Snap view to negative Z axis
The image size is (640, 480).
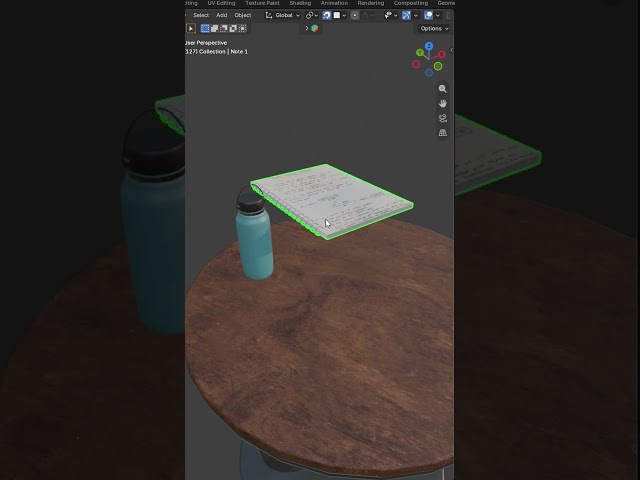[429, 73]
